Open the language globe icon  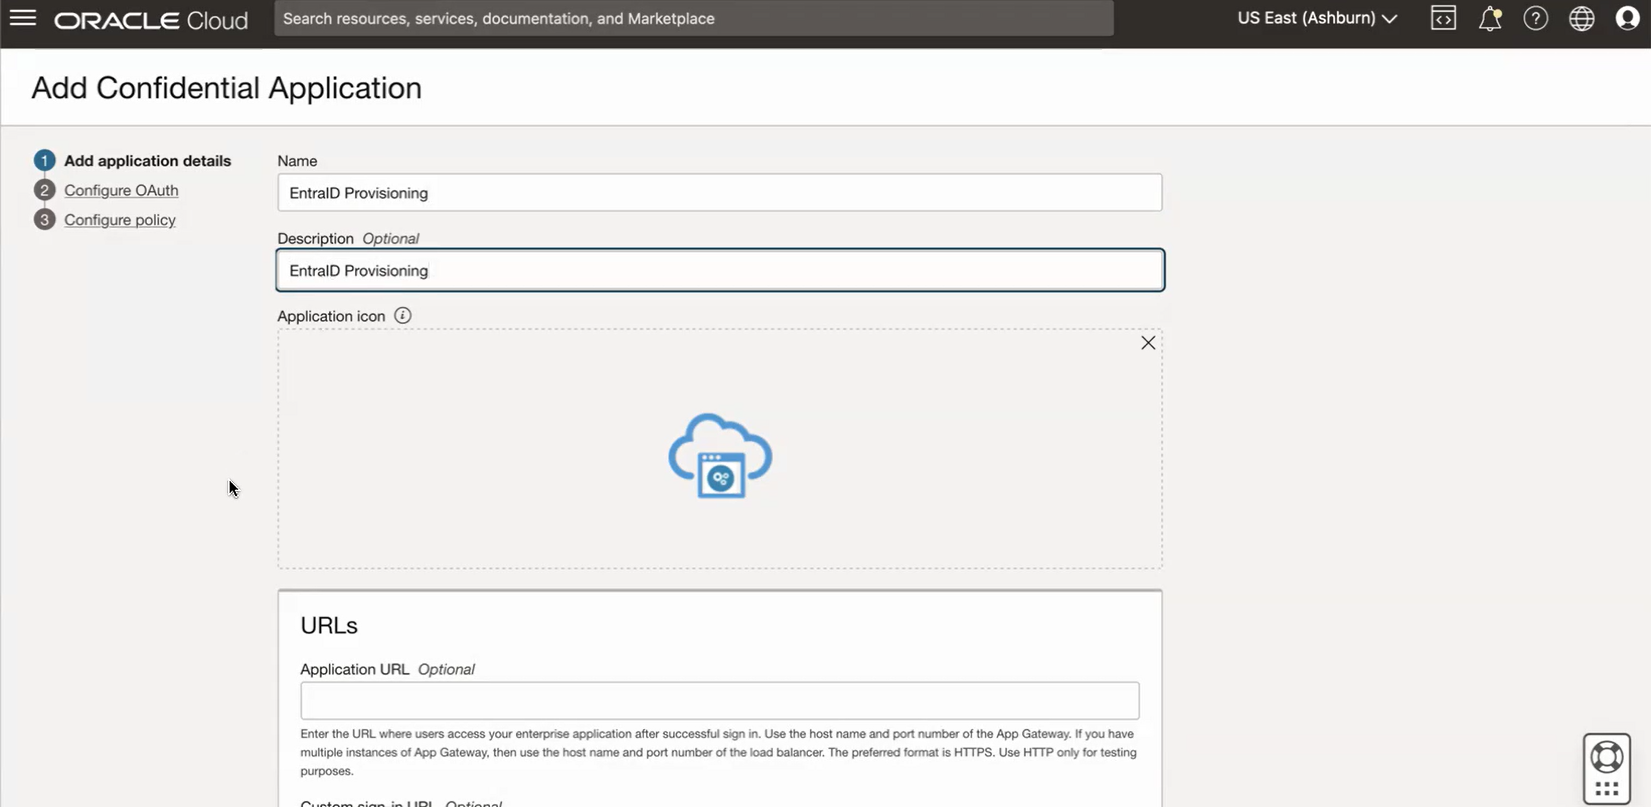click(1582, 18)
